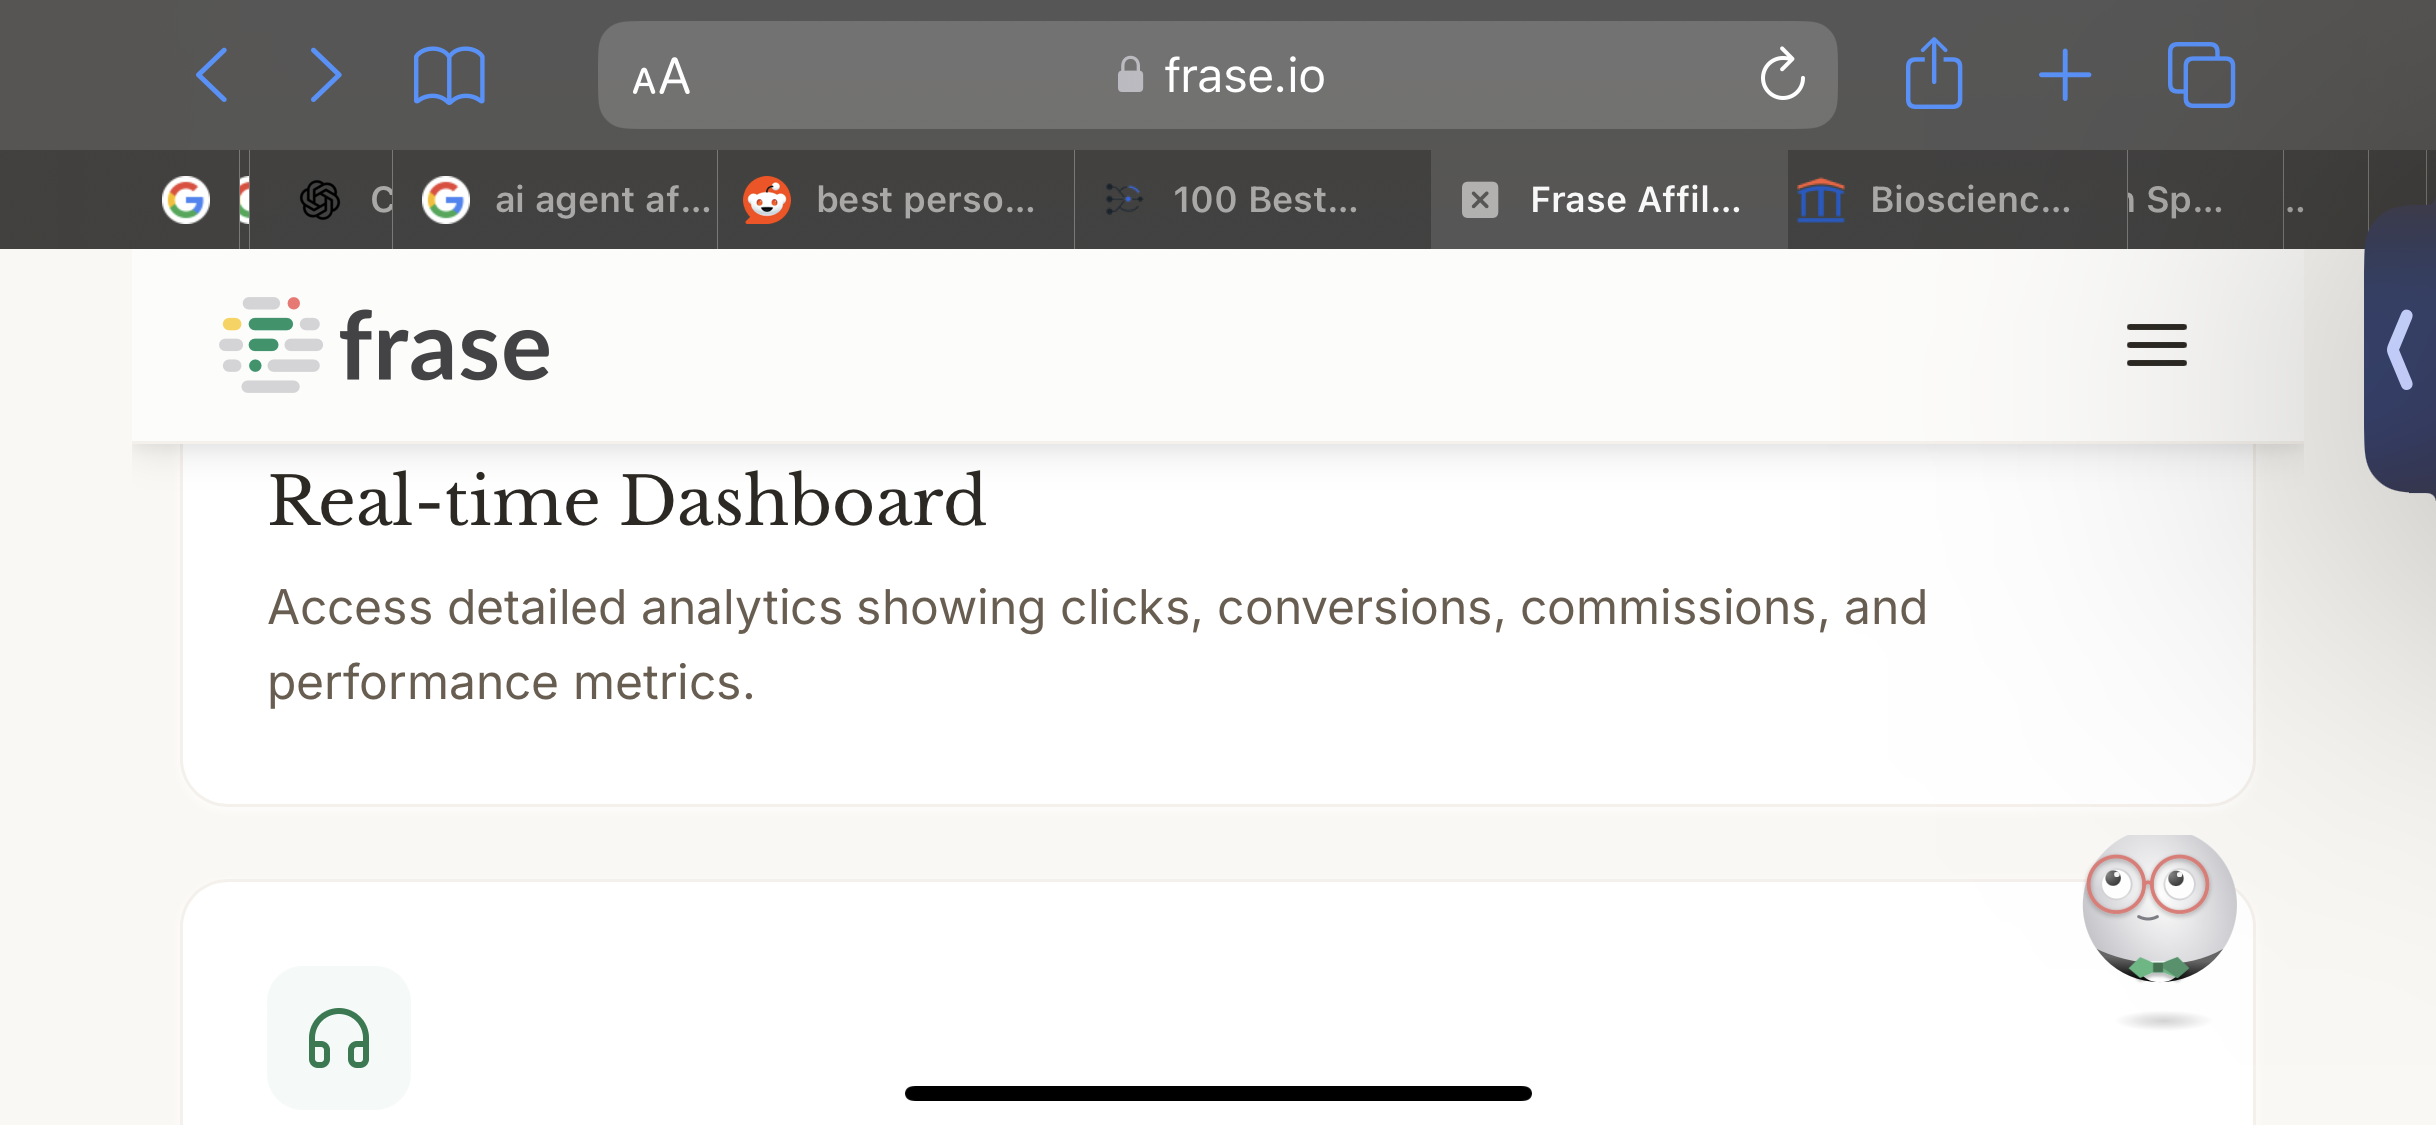Open the AA reader text settings
This screenshot has height=1125, width=2436.
pos(661,77)
